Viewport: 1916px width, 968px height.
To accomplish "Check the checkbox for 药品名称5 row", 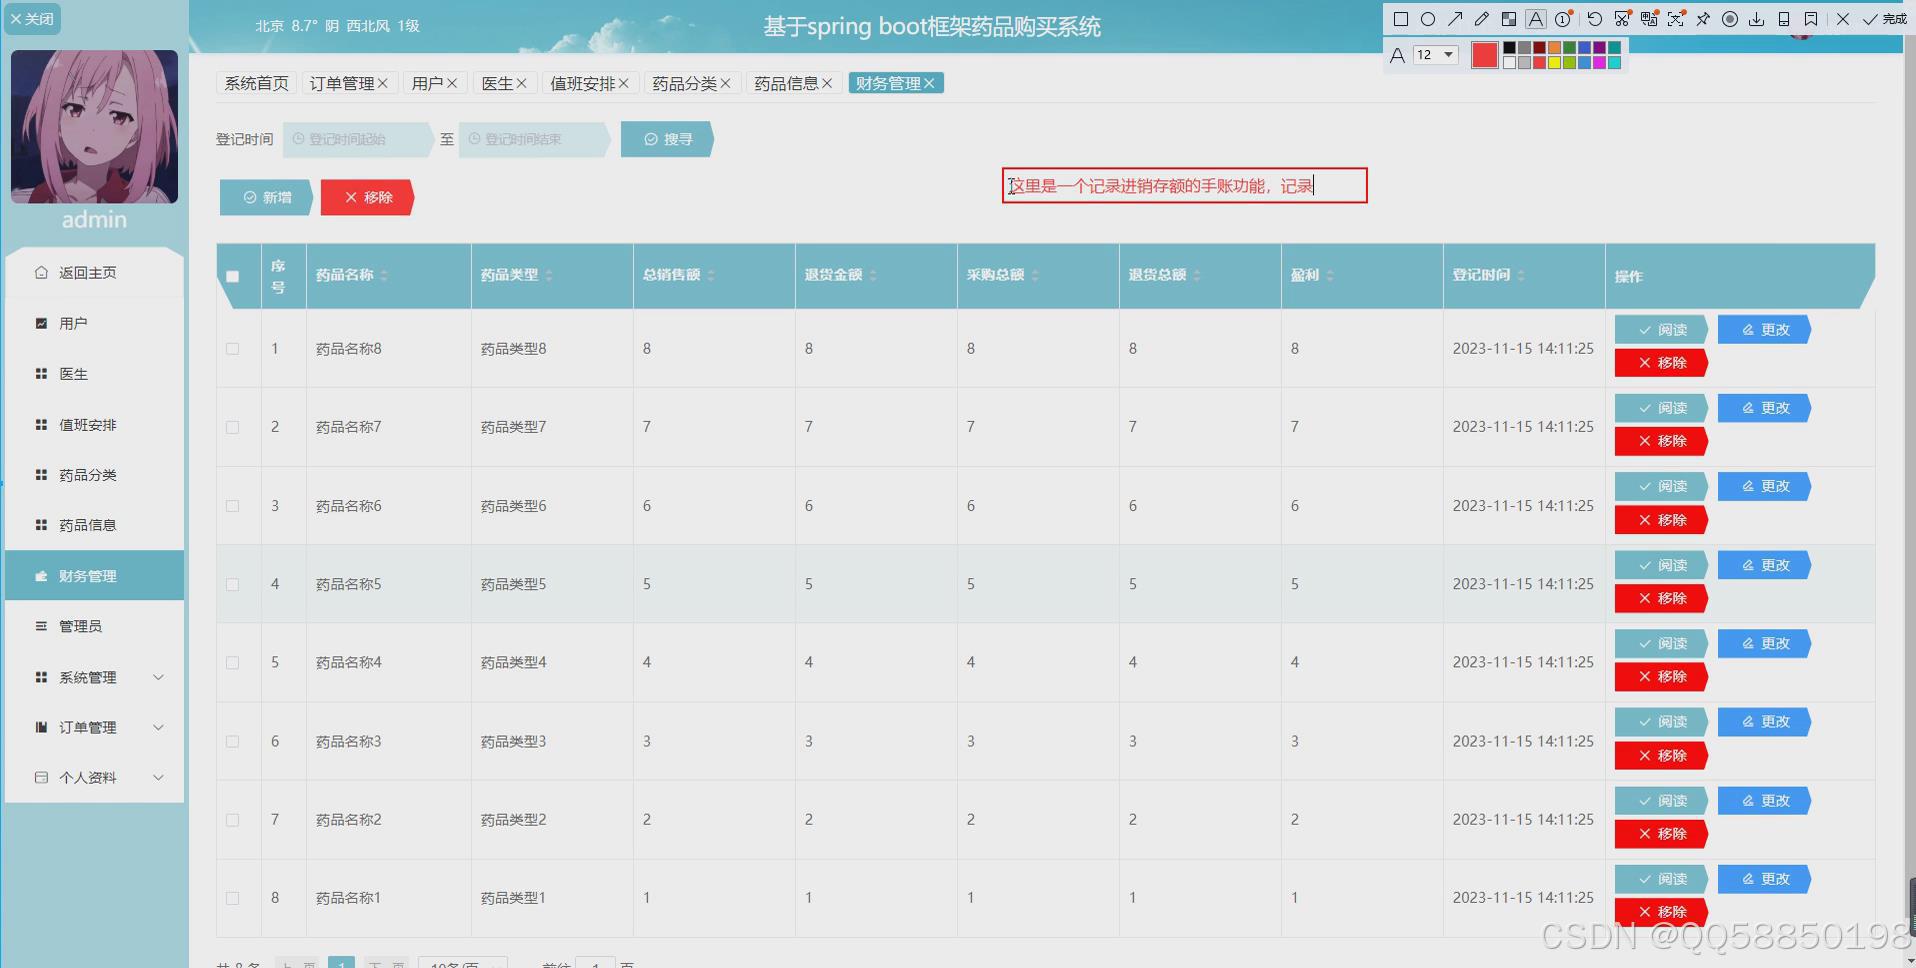I will (x=233, y=584).
